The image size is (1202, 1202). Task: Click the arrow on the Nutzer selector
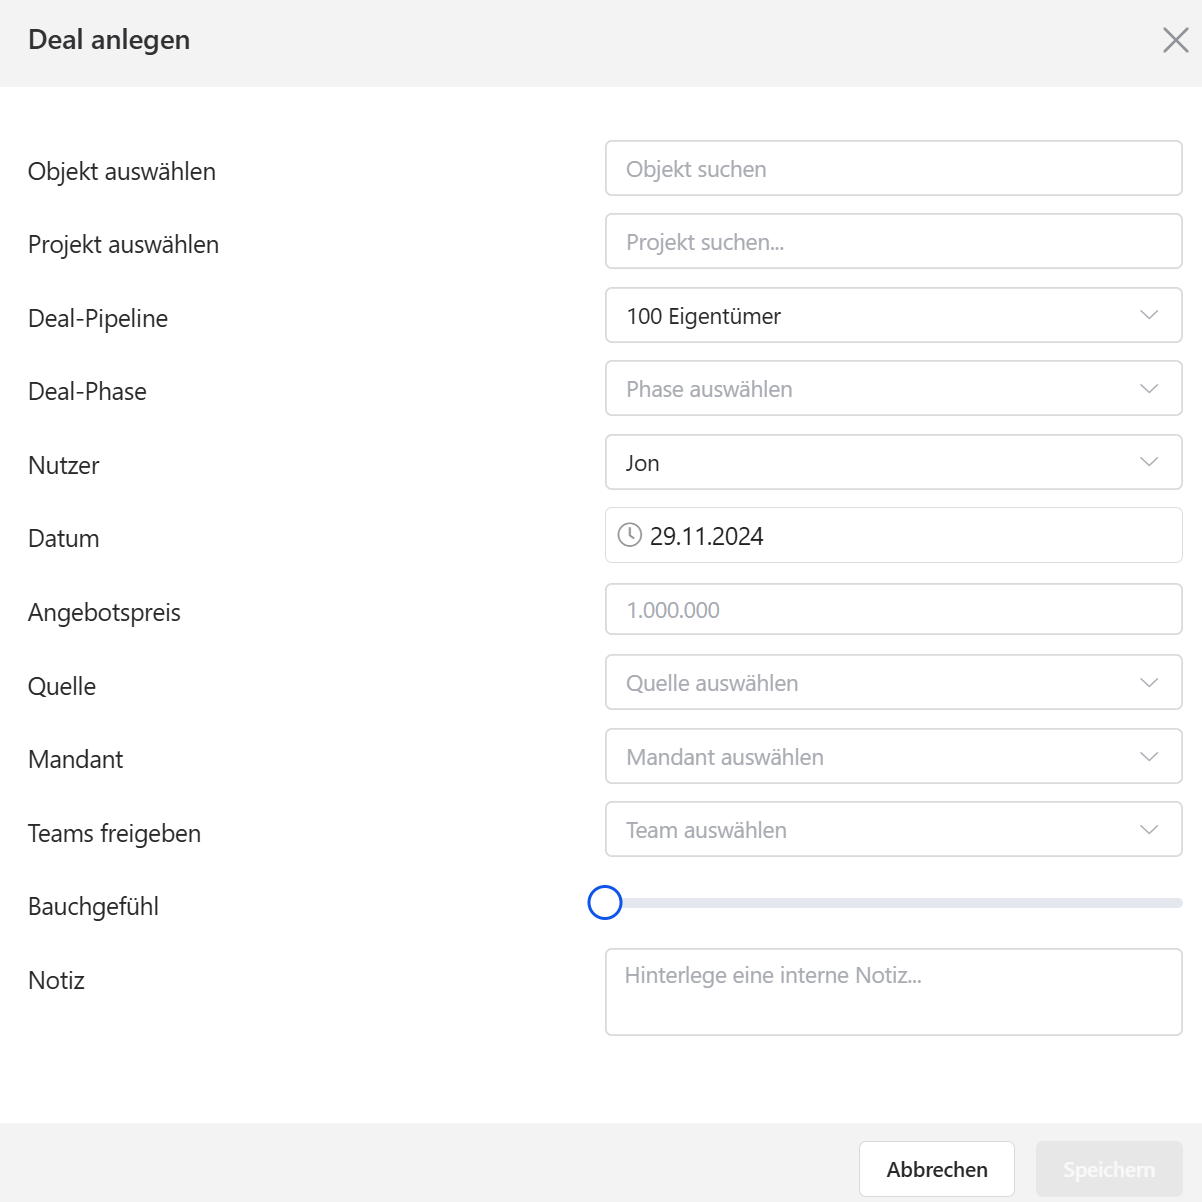[1149, 462]
